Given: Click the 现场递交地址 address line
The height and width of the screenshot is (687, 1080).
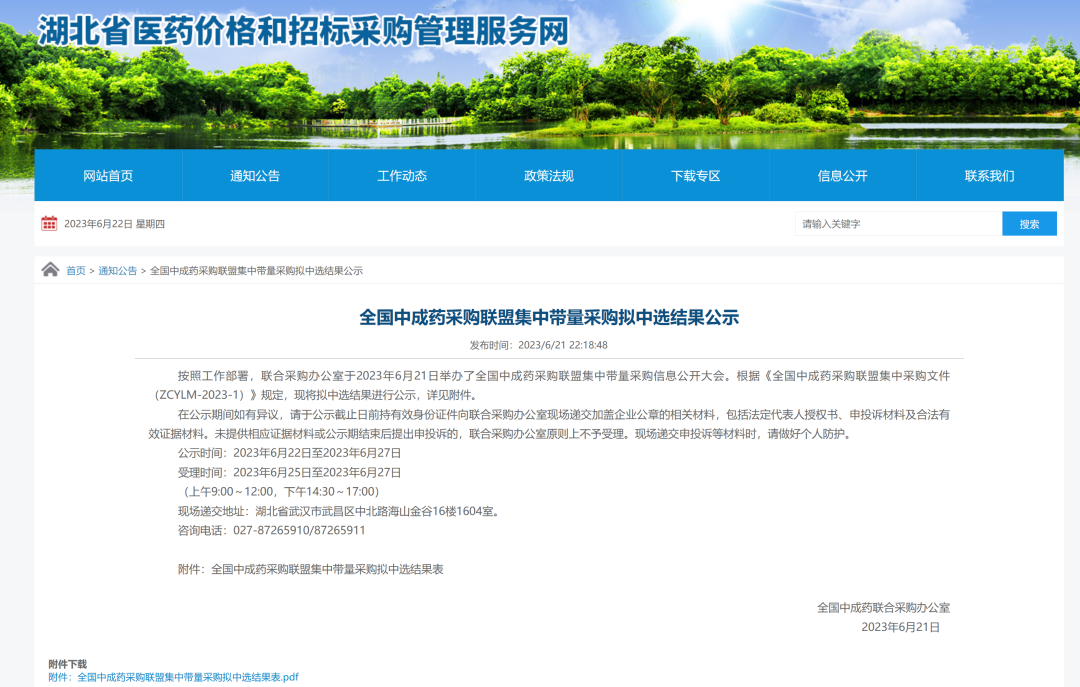Looking at the screenshot, I should 340,511.
